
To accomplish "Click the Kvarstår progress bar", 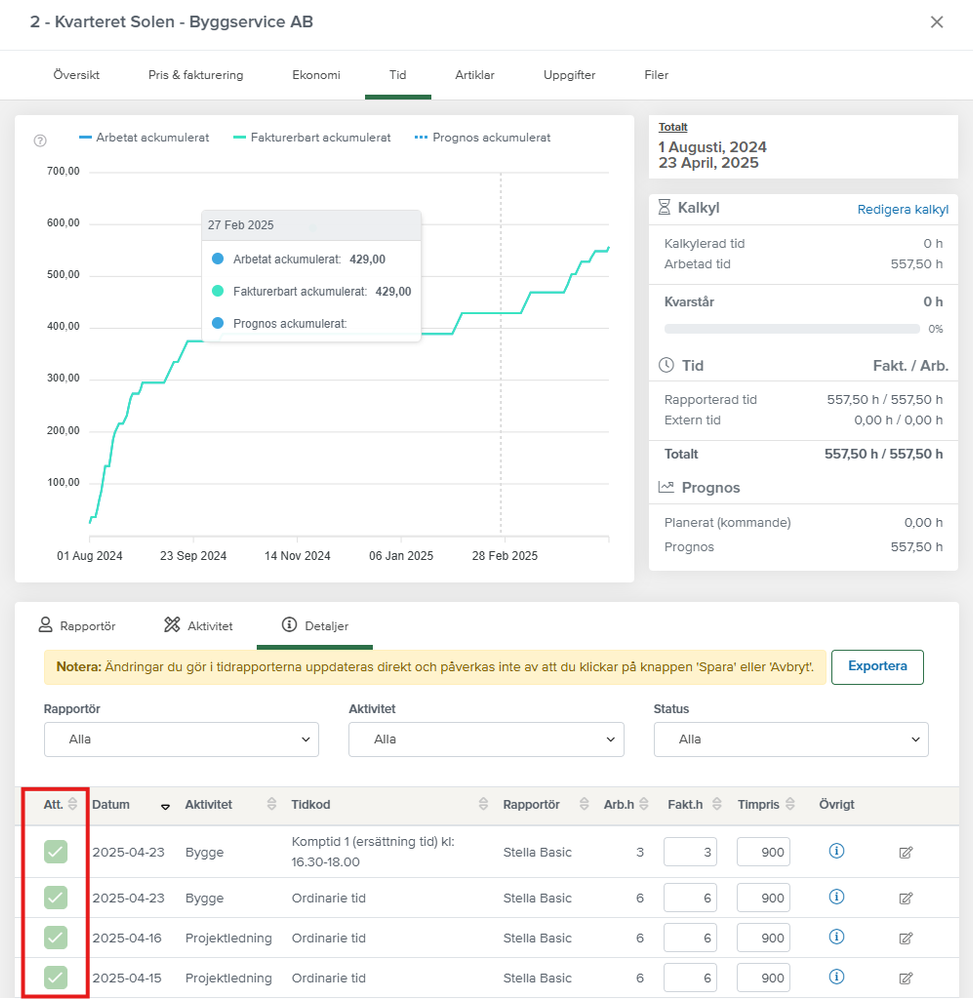I will tap(791, 329).
